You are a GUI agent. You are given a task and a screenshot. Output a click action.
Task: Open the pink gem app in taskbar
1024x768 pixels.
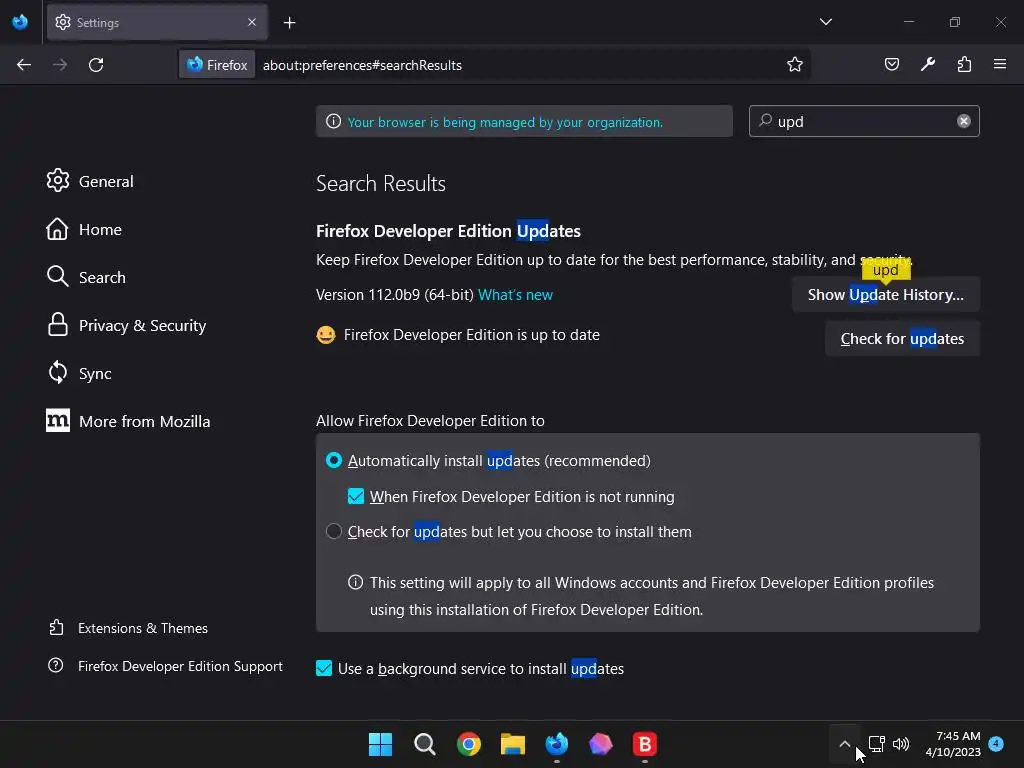(600, 744)
